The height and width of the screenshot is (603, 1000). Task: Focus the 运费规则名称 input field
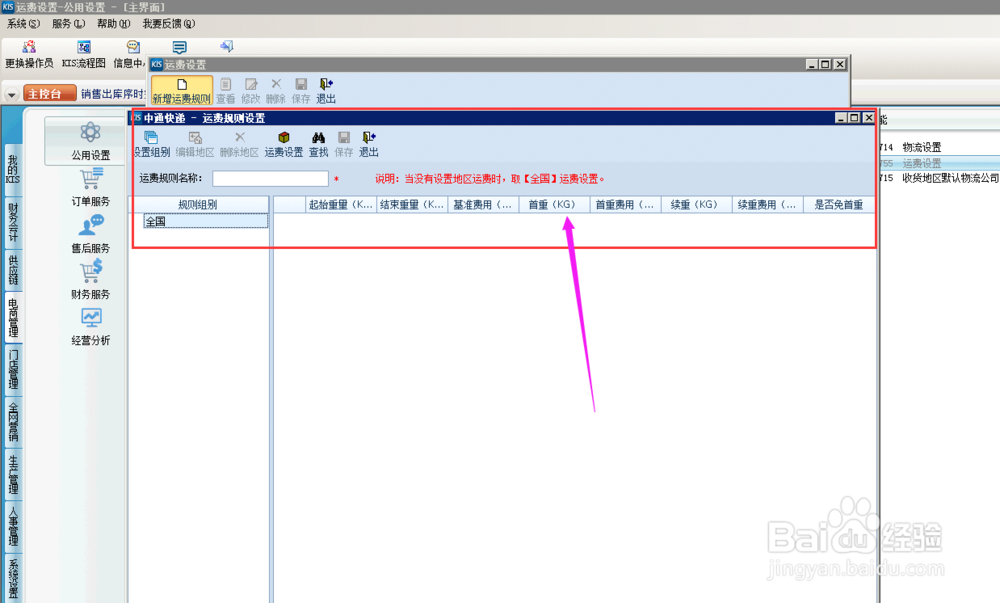click(x=270, y=178)
